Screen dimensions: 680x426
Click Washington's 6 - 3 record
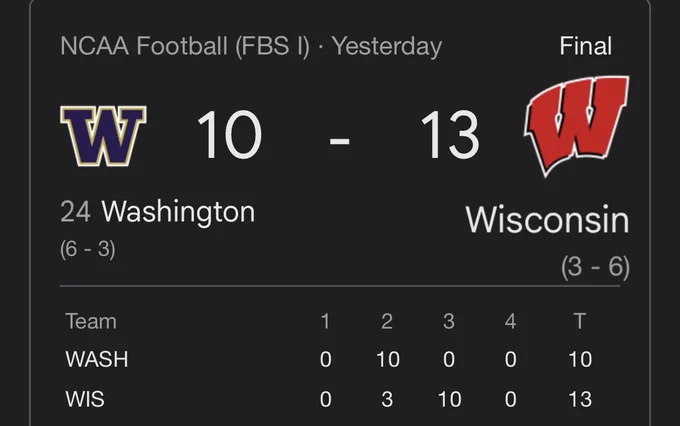pyautogui.click(x=88, y=249)
